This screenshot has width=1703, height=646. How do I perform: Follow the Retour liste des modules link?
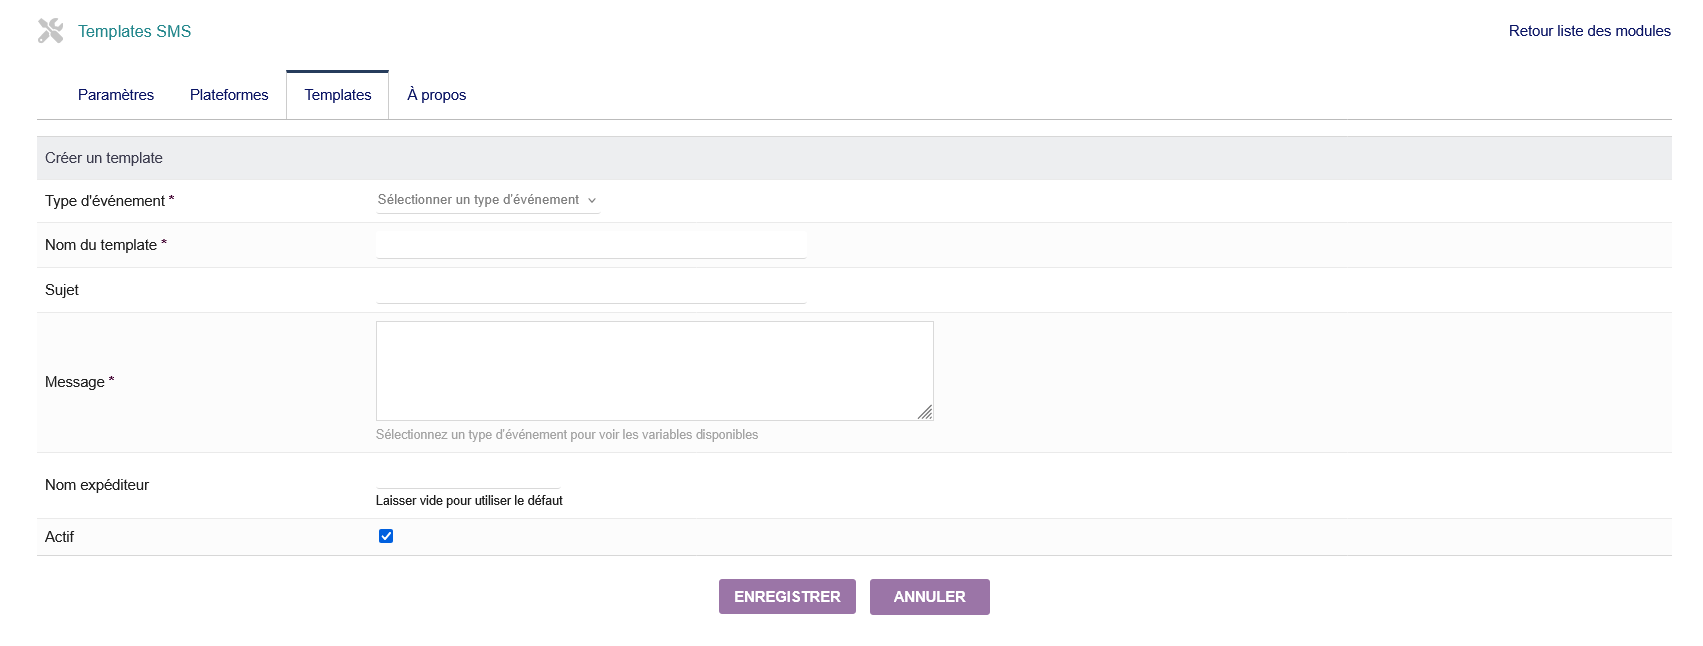[x=1589, y=31]
